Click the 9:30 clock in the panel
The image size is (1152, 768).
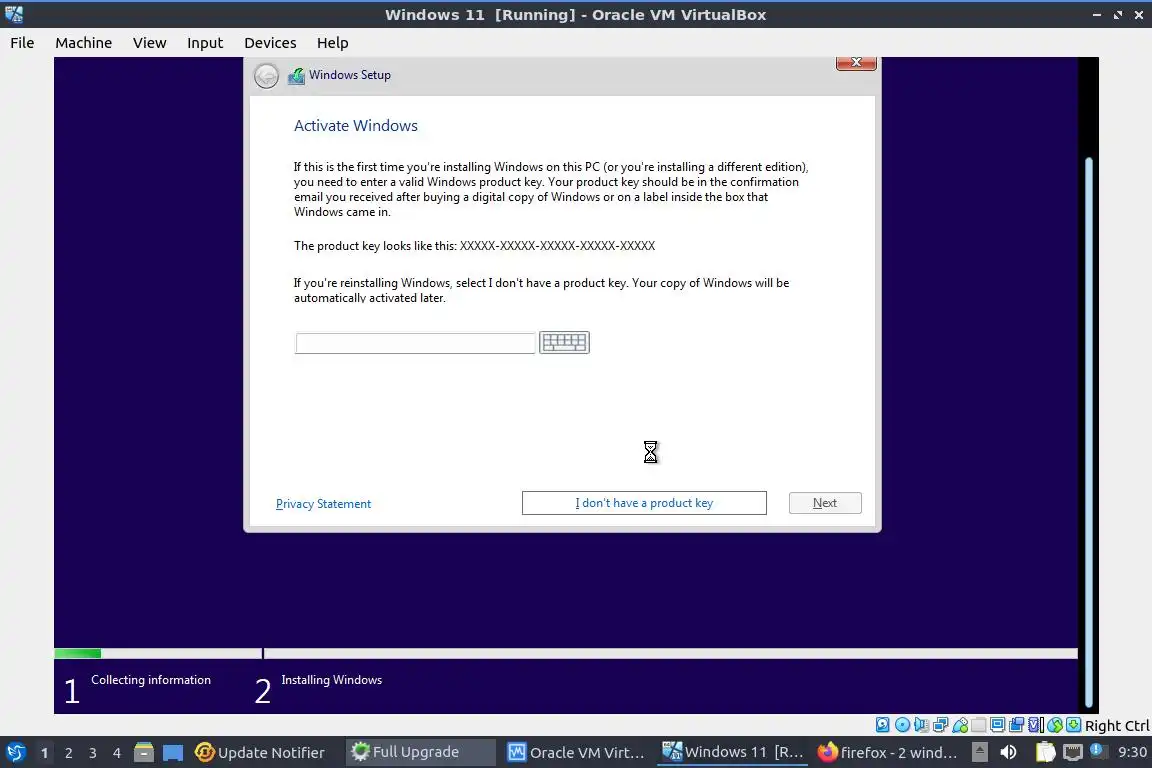[x=1132, y=752]
